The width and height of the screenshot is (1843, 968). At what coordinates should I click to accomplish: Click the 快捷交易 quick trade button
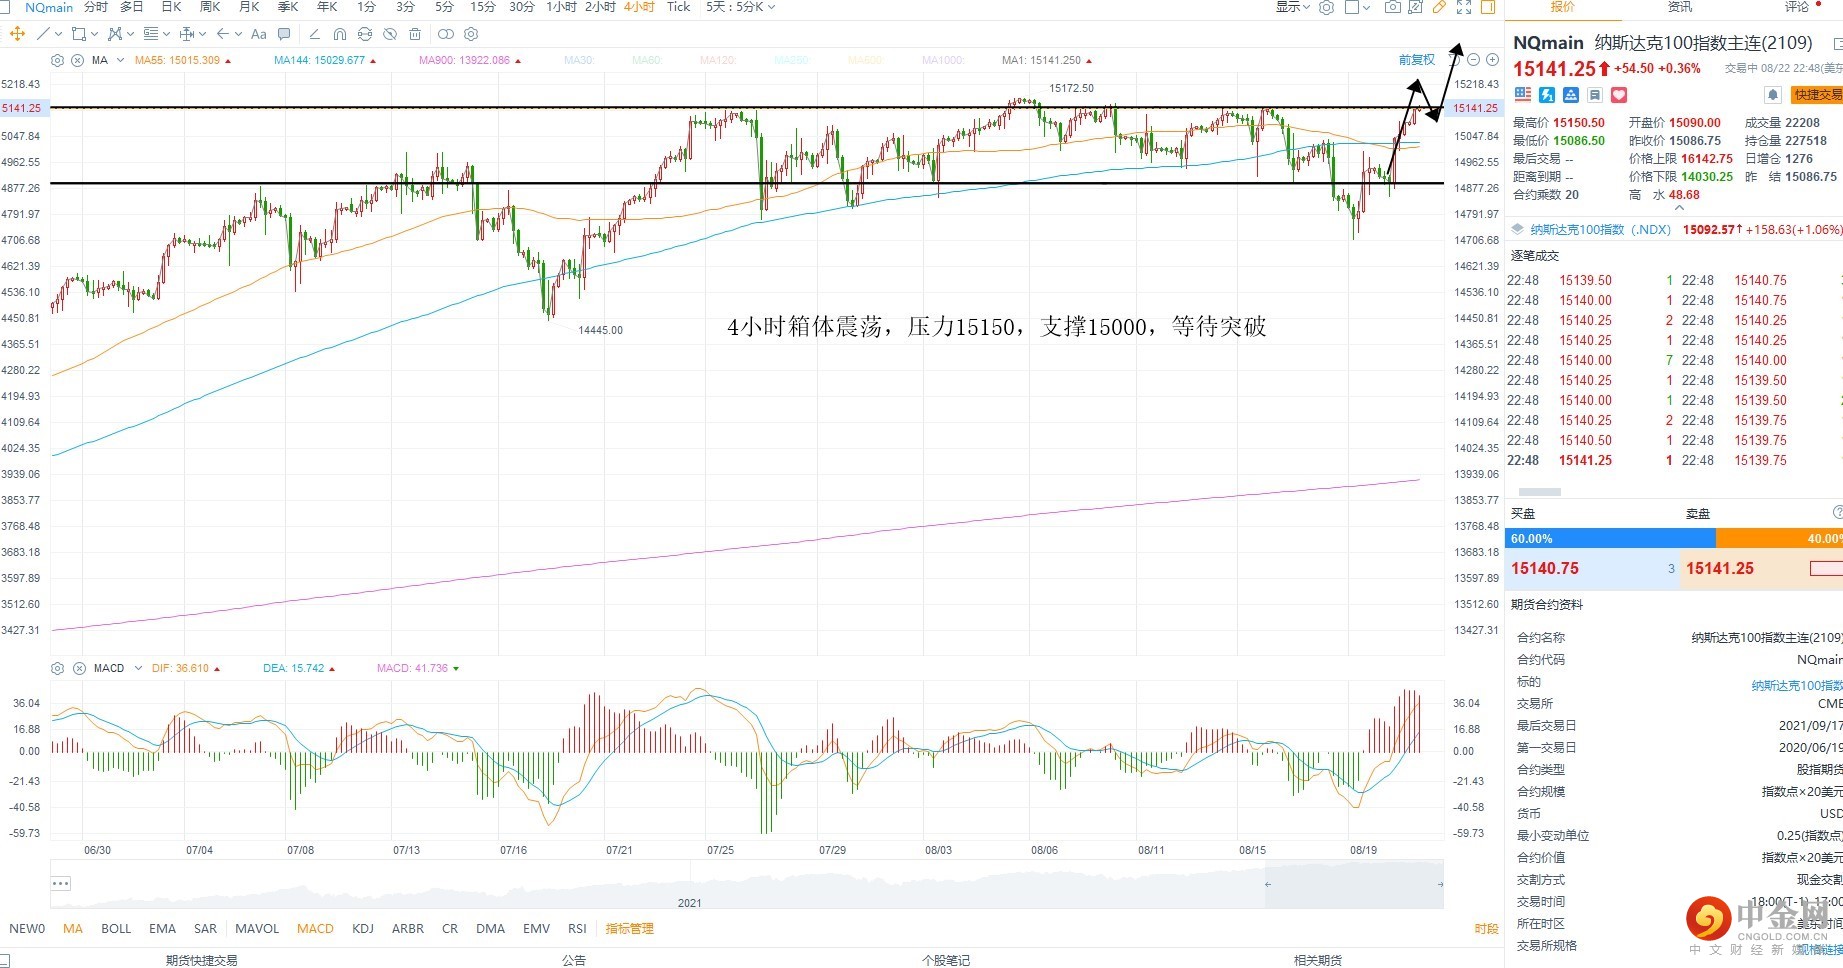(1817, 95)
